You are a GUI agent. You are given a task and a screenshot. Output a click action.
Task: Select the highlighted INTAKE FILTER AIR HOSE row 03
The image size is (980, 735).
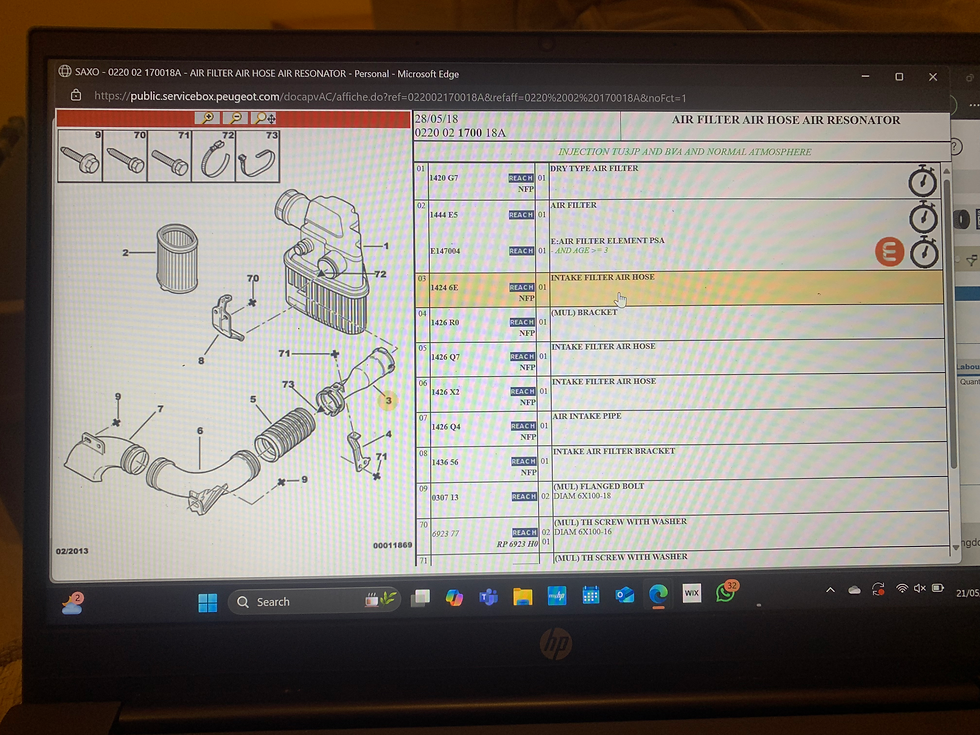pyautogui.click(x=679, y=288)
